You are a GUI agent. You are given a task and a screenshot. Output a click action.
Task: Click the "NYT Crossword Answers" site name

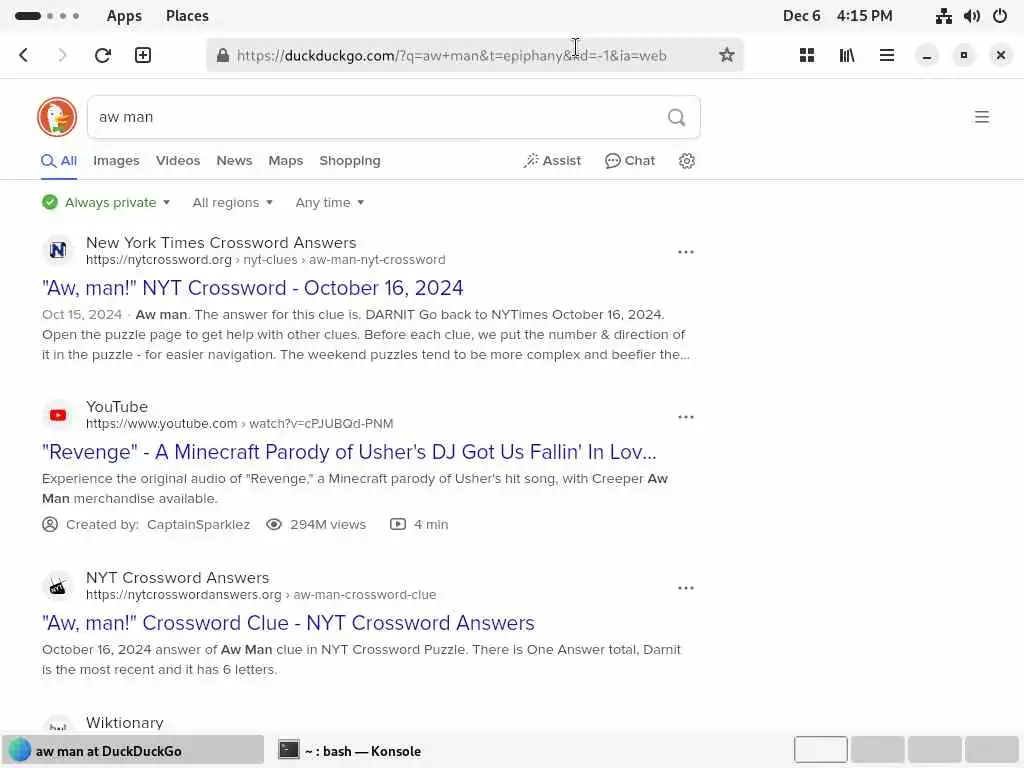pos(178,578)
